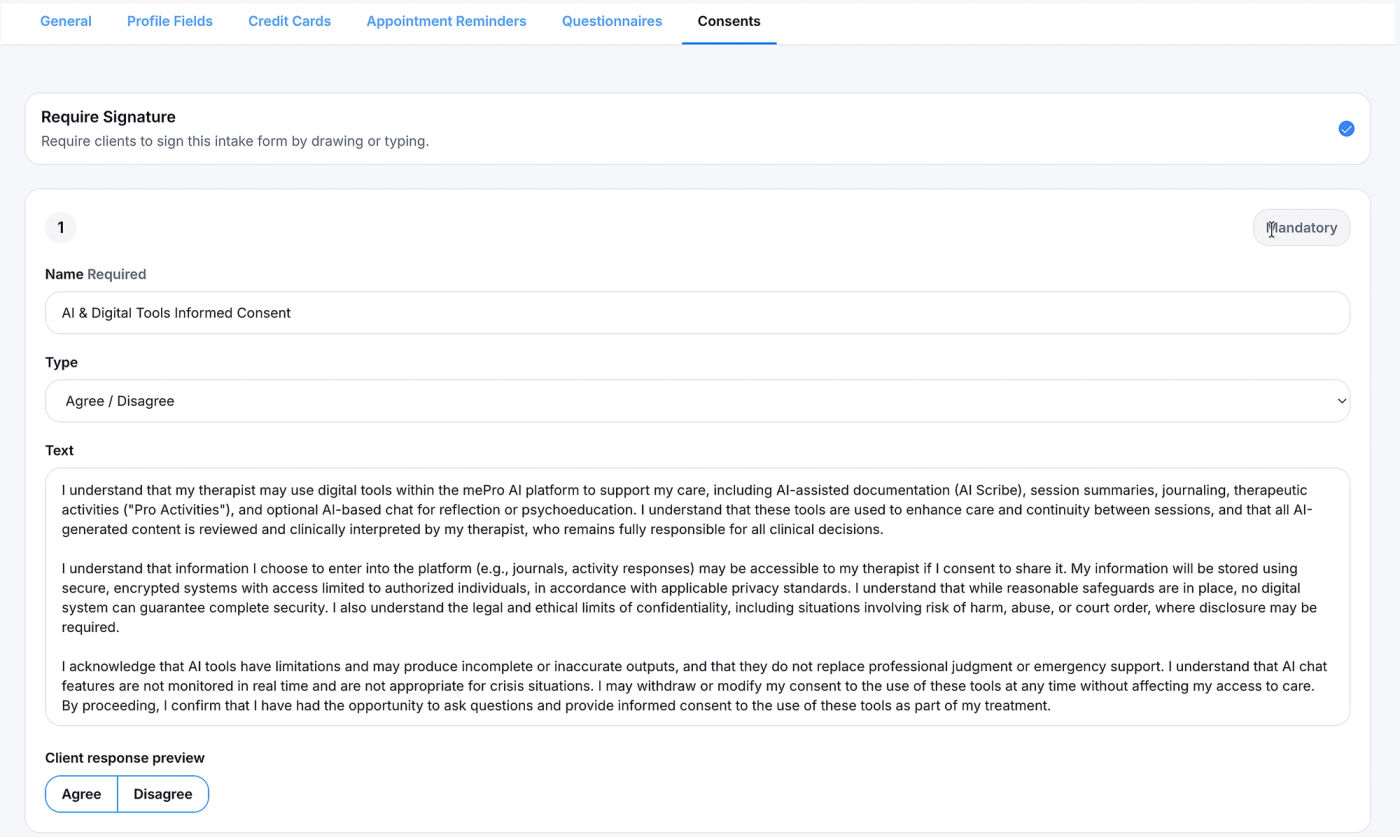Open the General tab
This screenshot has height=837, width=1400.
pos(66,21)
